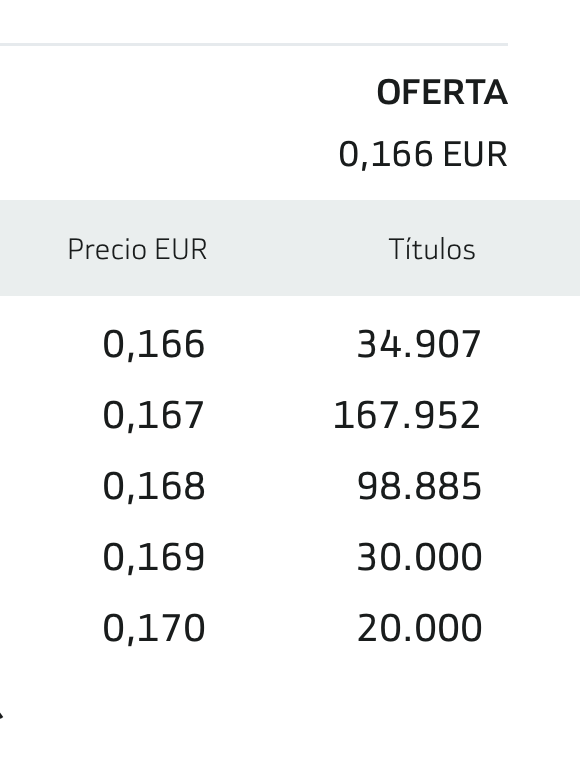Sort by the Precio EUR column header

click(x=137, y=249)
